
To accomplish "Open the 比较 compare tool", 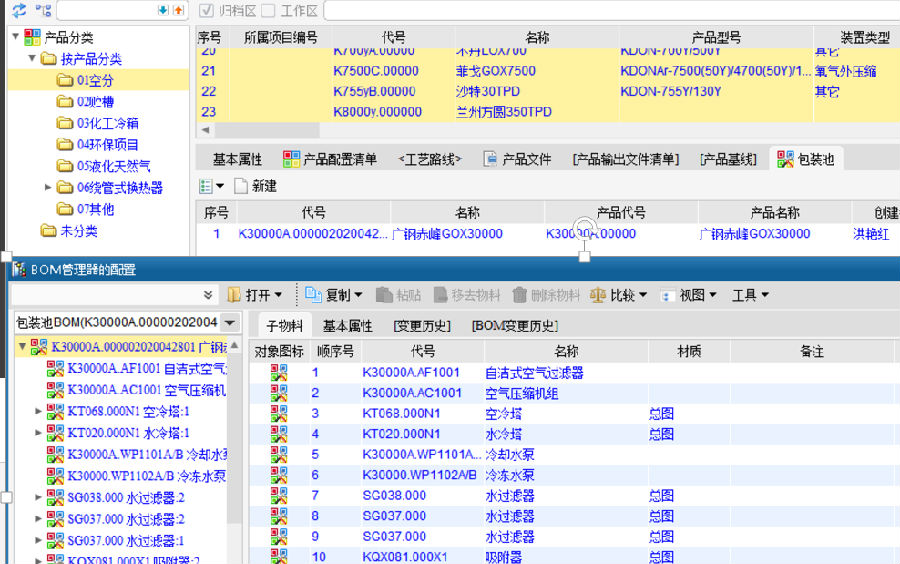I will point(619,295).
